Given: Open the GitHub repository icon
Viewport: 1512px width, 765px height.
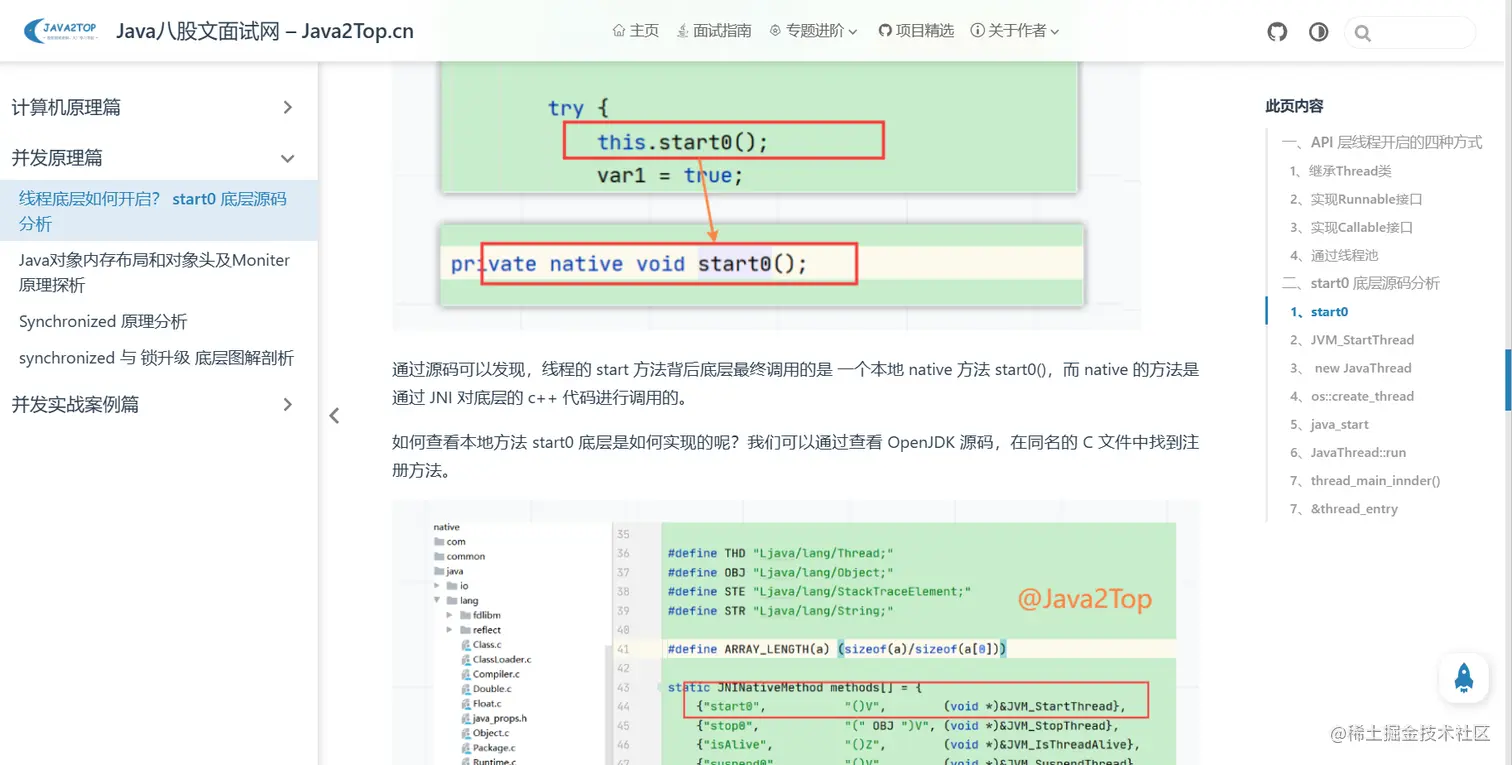Looking at the screenshot, I should (1277, 32).
